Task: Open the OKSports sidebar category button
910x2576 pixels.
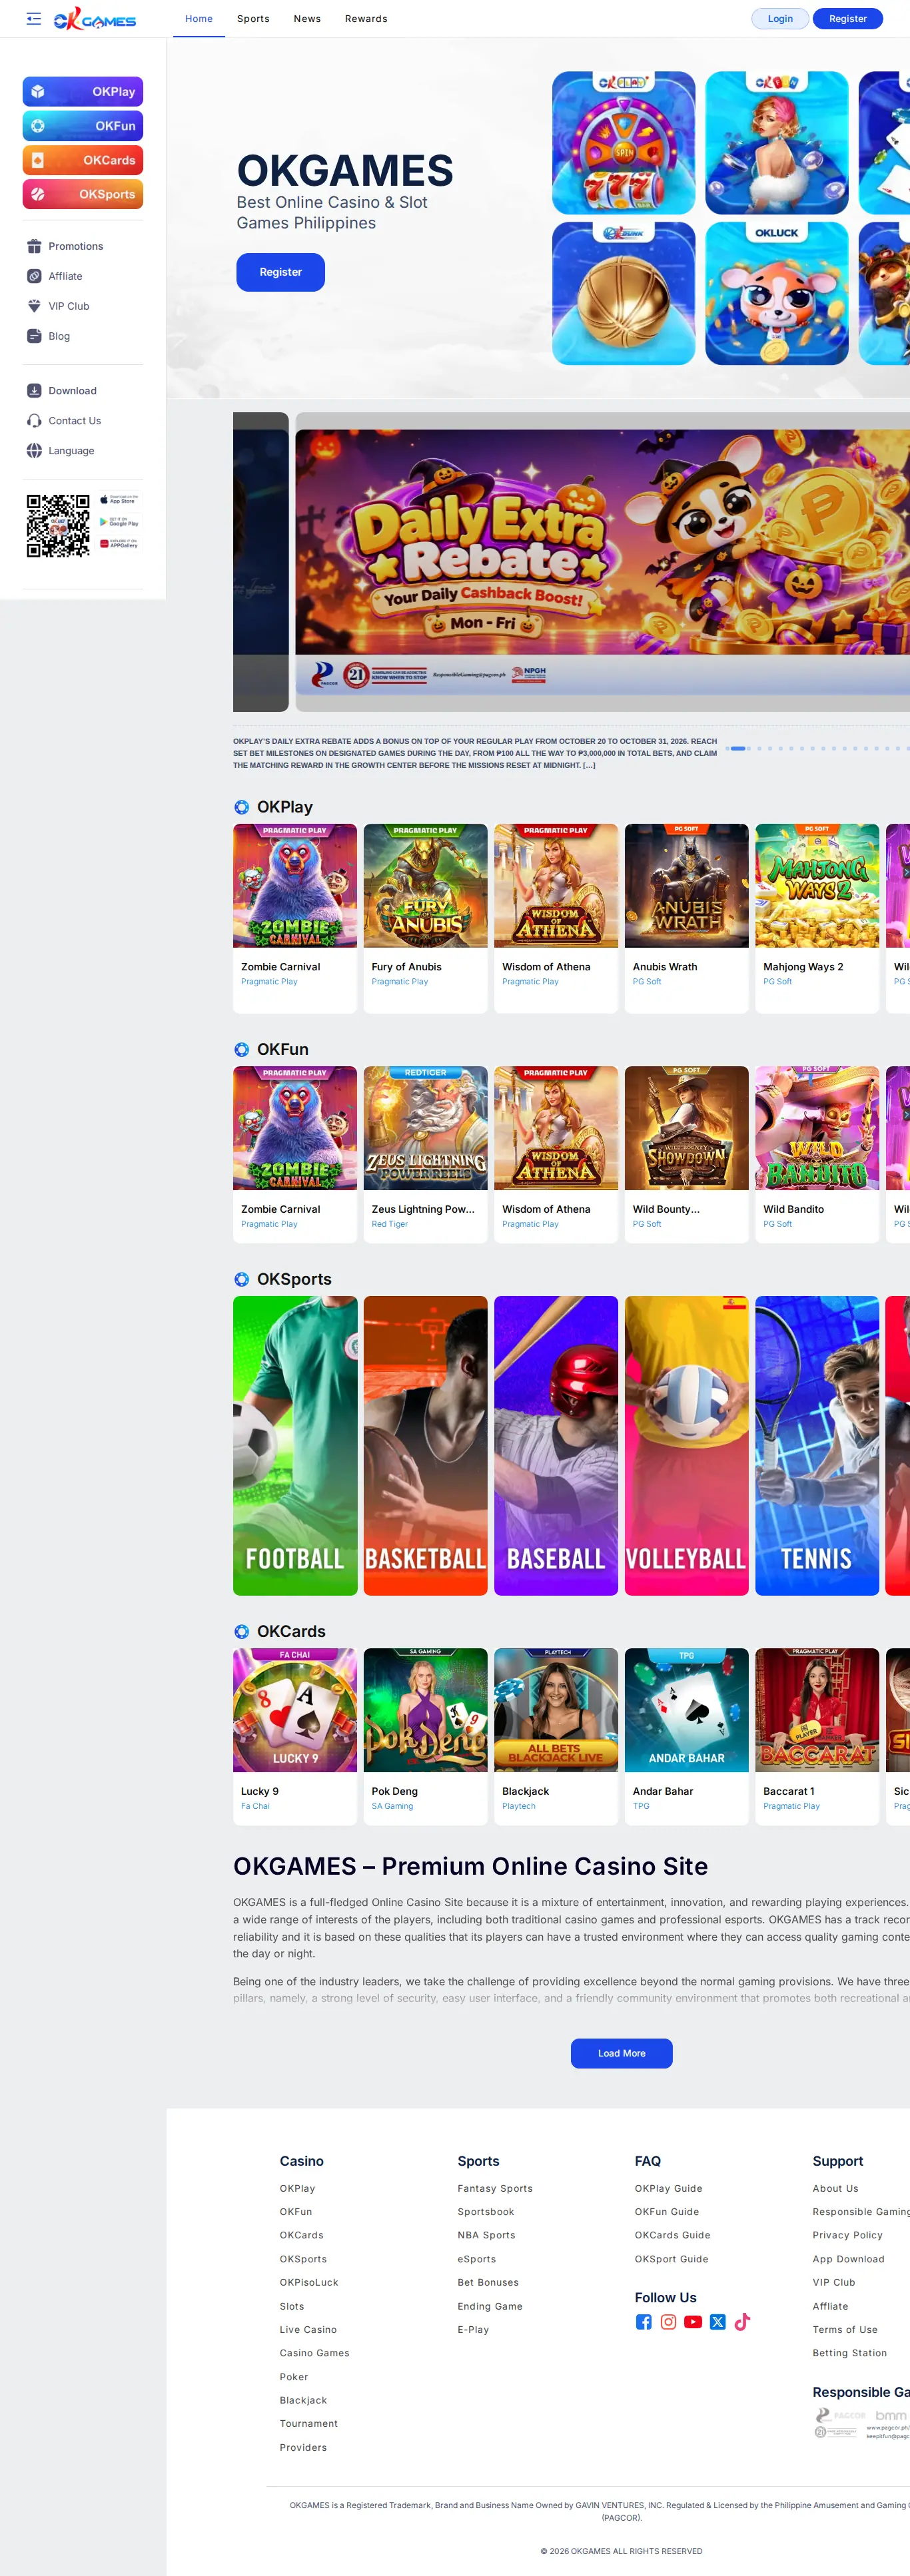Action: tap(83, 194)
